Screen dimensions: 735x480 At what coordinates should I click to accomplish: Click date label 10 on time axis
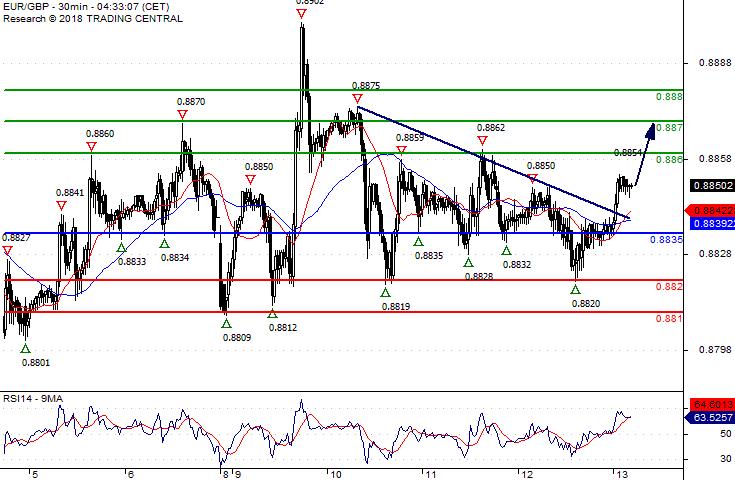[x=336, y=474]
